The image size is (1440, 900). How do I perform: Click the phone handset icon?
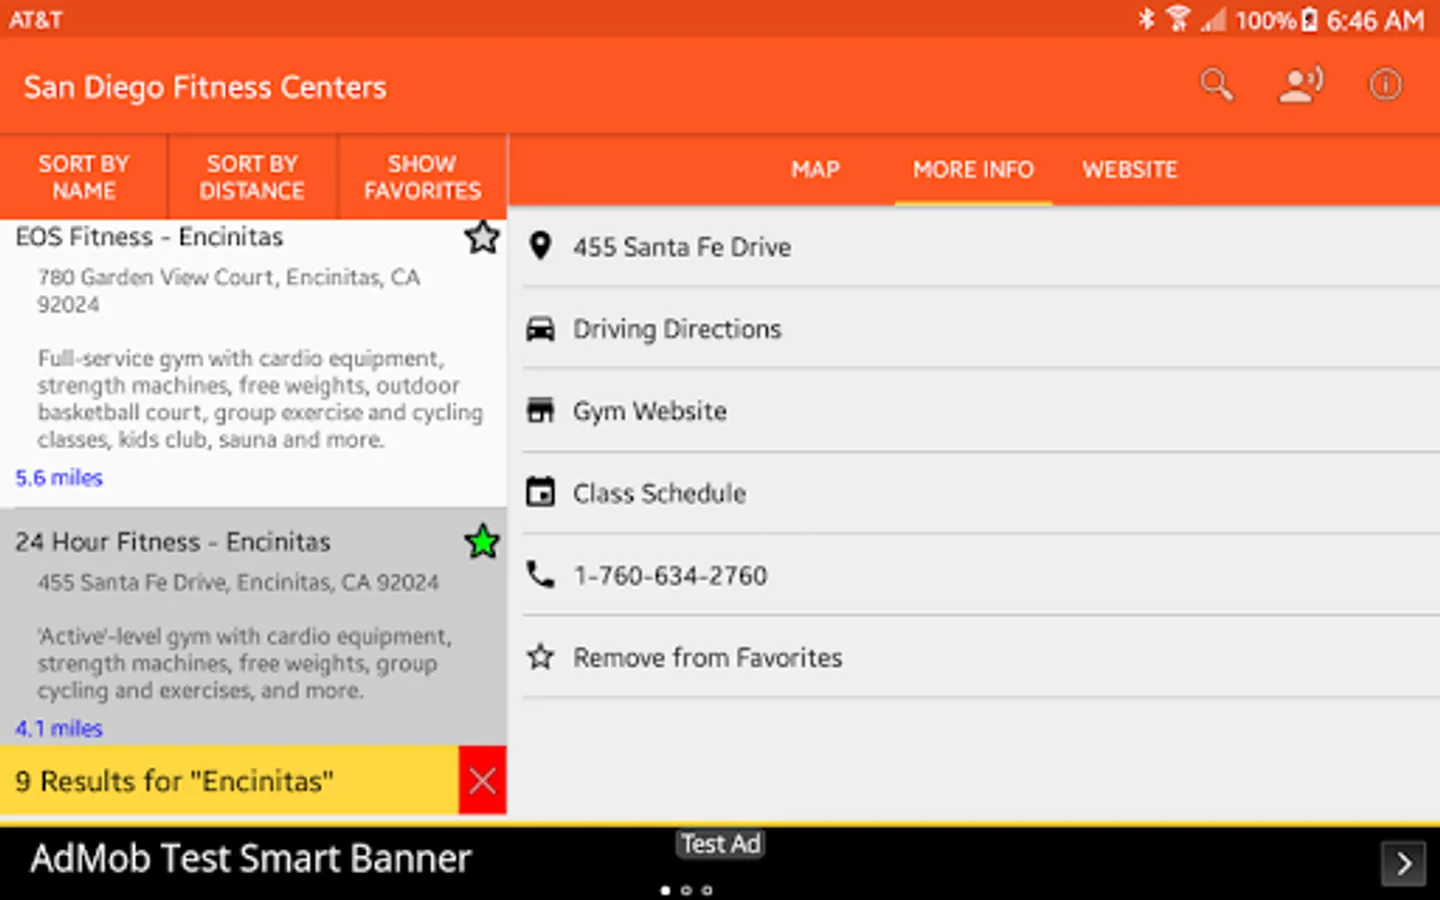(x=540, y=574)
